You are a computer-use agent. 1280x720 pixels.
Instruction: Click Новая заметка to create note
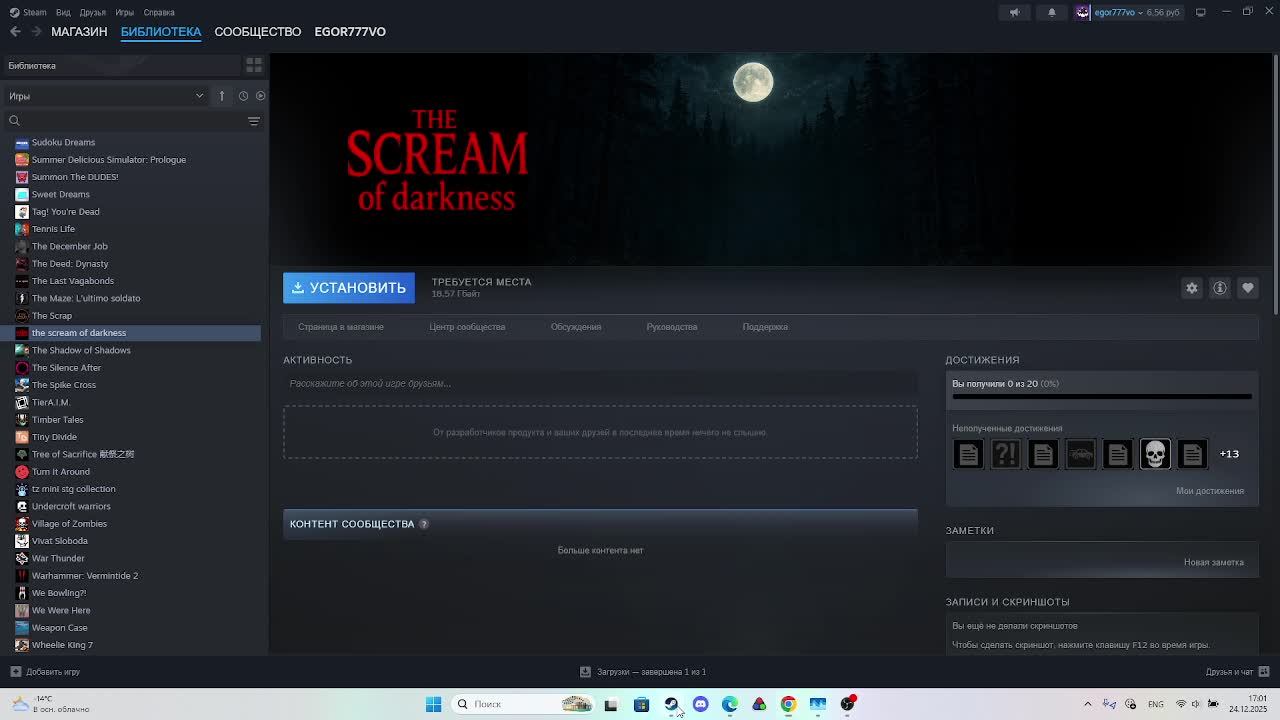tap(1214, 562)
